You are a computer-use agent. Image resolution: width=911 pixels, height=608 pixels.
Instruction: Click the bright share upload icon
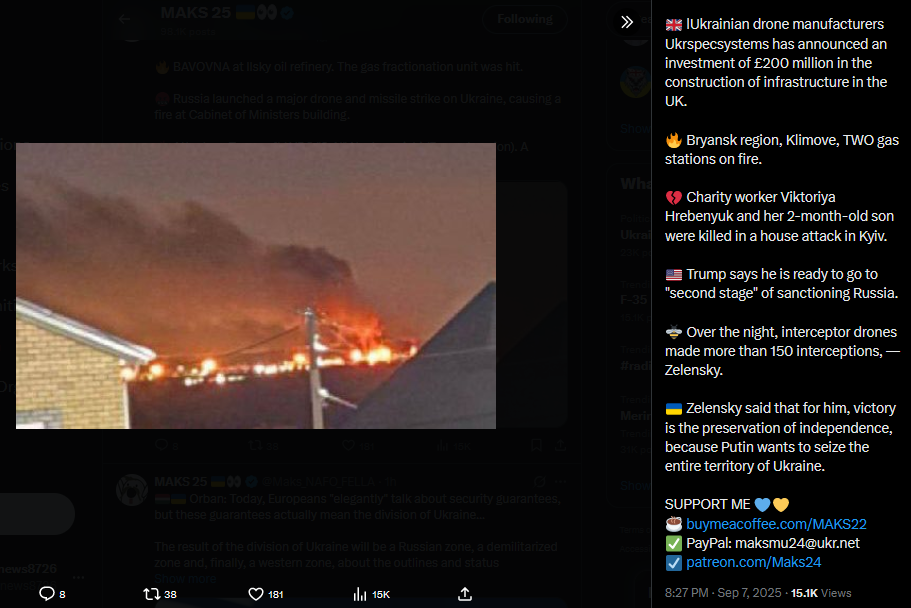click(x=465, y=593)
